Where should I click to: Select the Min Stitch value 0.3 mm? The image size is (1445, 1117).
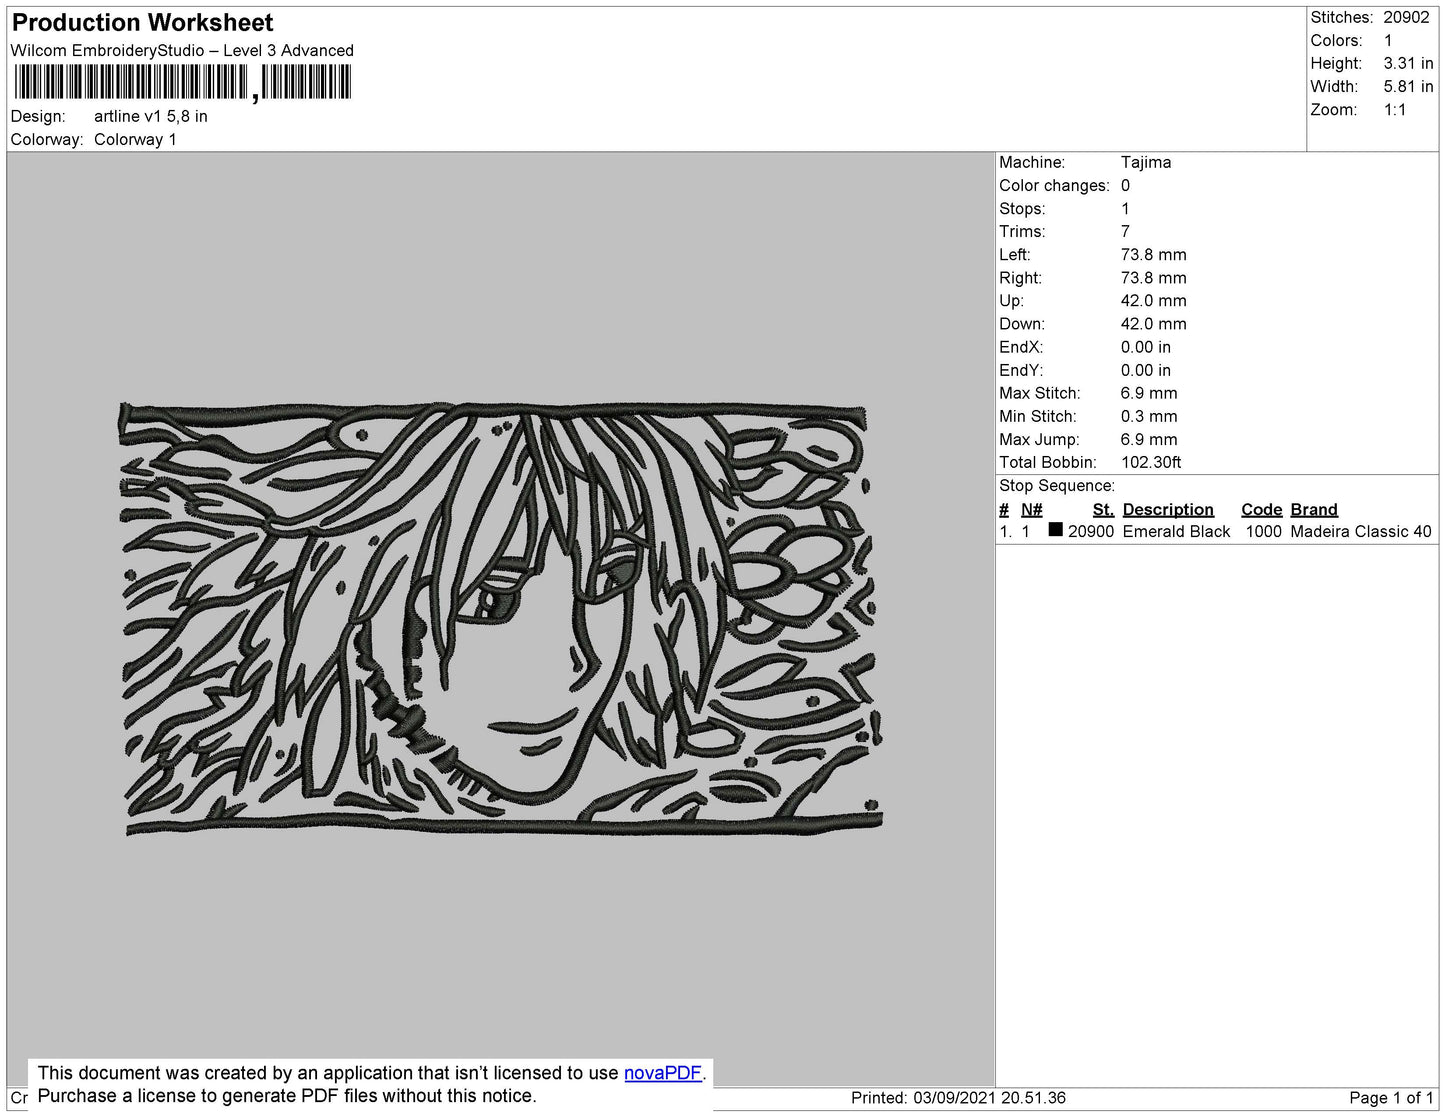(1149, 416)
